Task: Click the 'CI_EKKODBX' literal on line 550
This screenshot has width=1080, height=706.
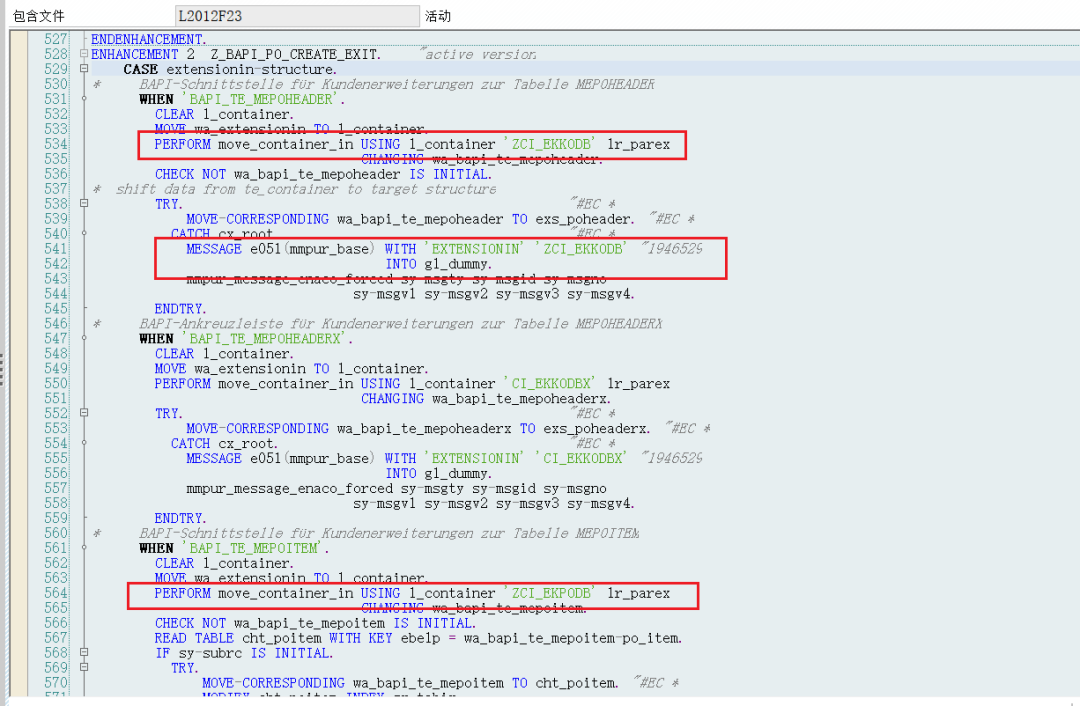Action: click(550, 384)
